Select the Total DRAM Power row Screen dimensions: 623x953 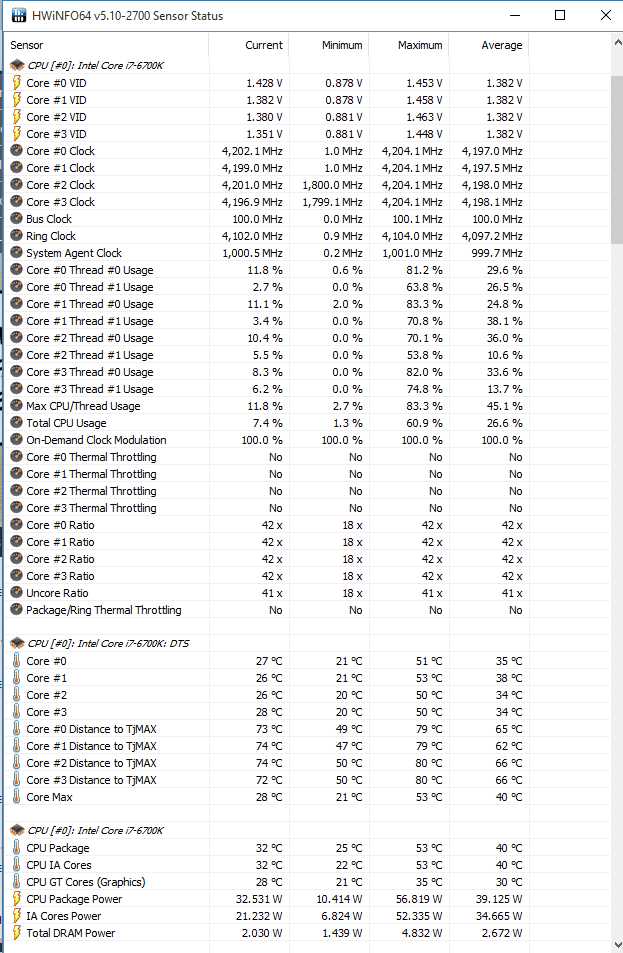click(70, 933)
